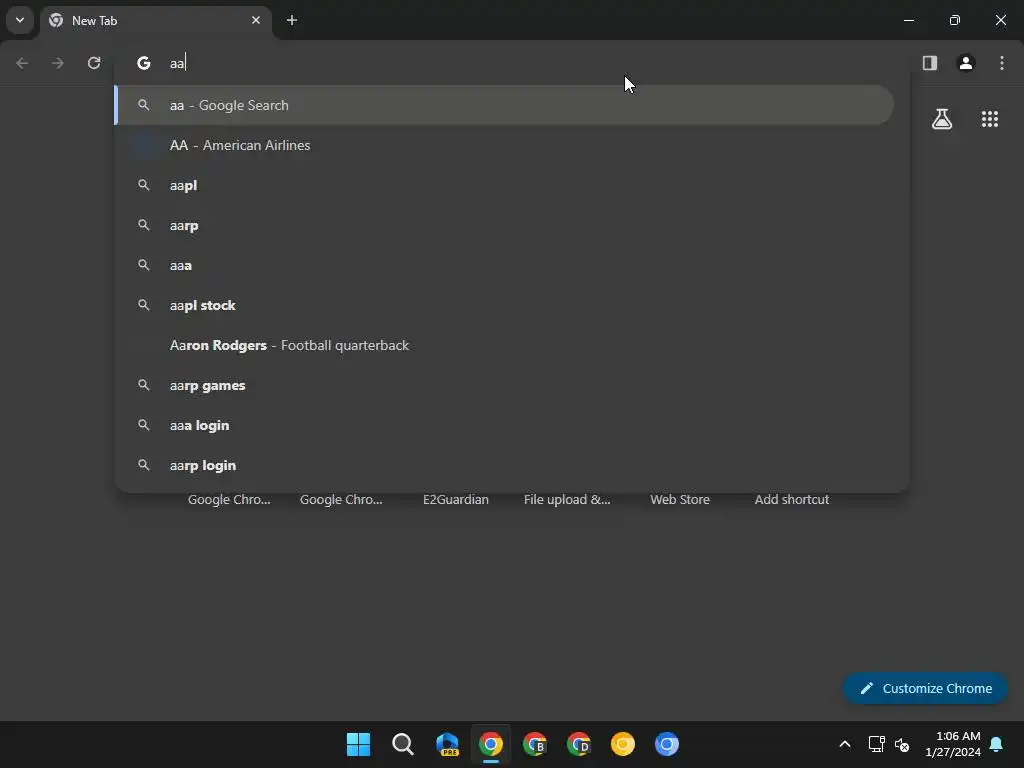Open the E2Guardian shortcut
1024x768 pixels.
click(x=456, y=500)
